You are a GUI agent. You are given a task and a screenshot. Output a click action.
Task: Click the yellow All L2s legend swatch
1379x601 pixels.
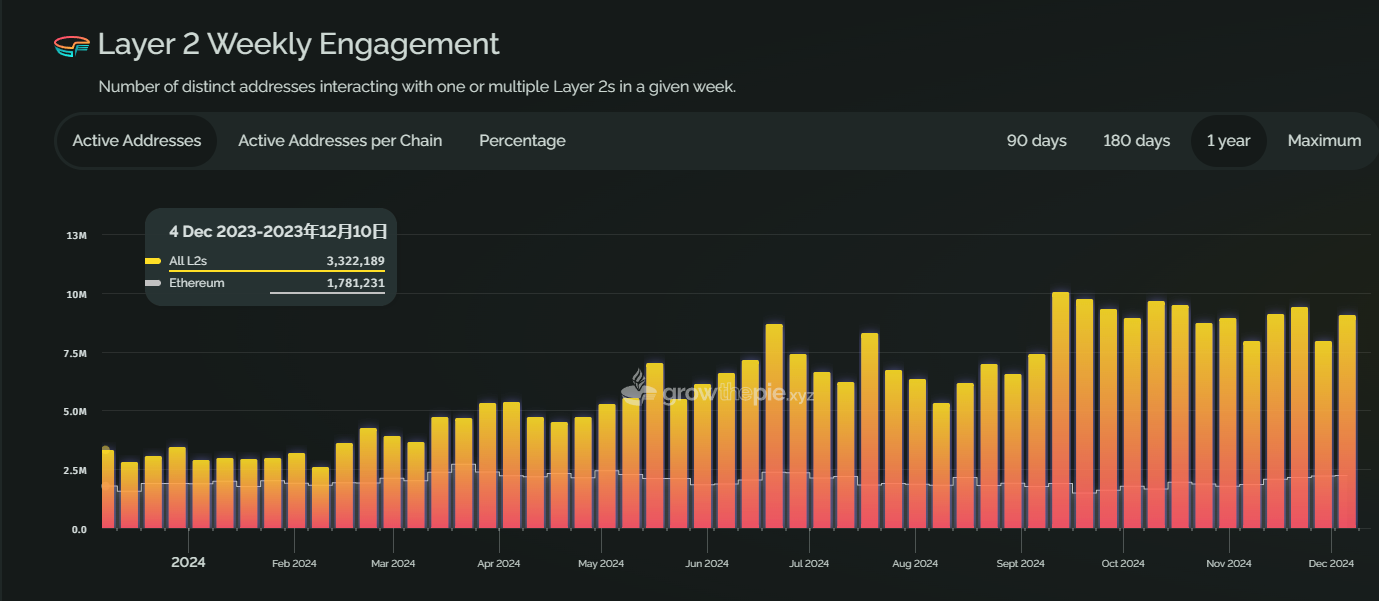point(153,261)
